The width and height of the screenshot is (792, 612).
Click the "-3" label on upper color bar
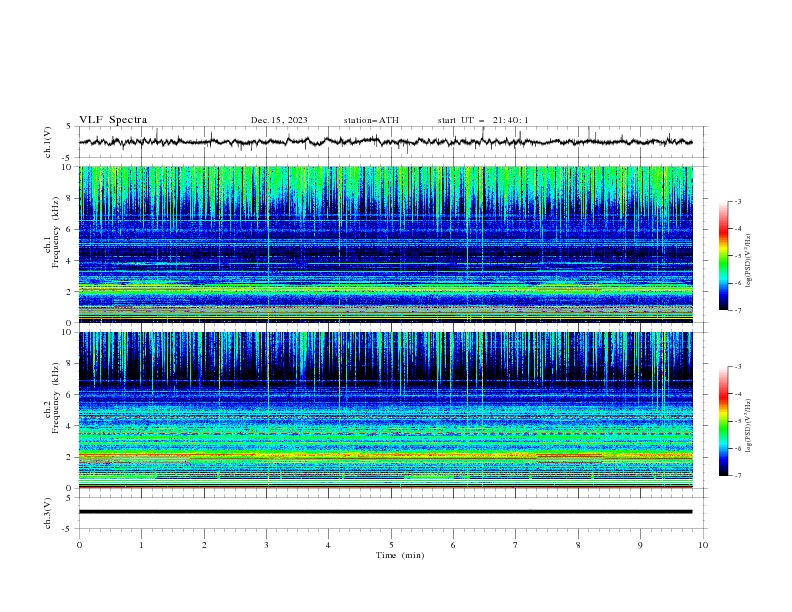(738, 201)
